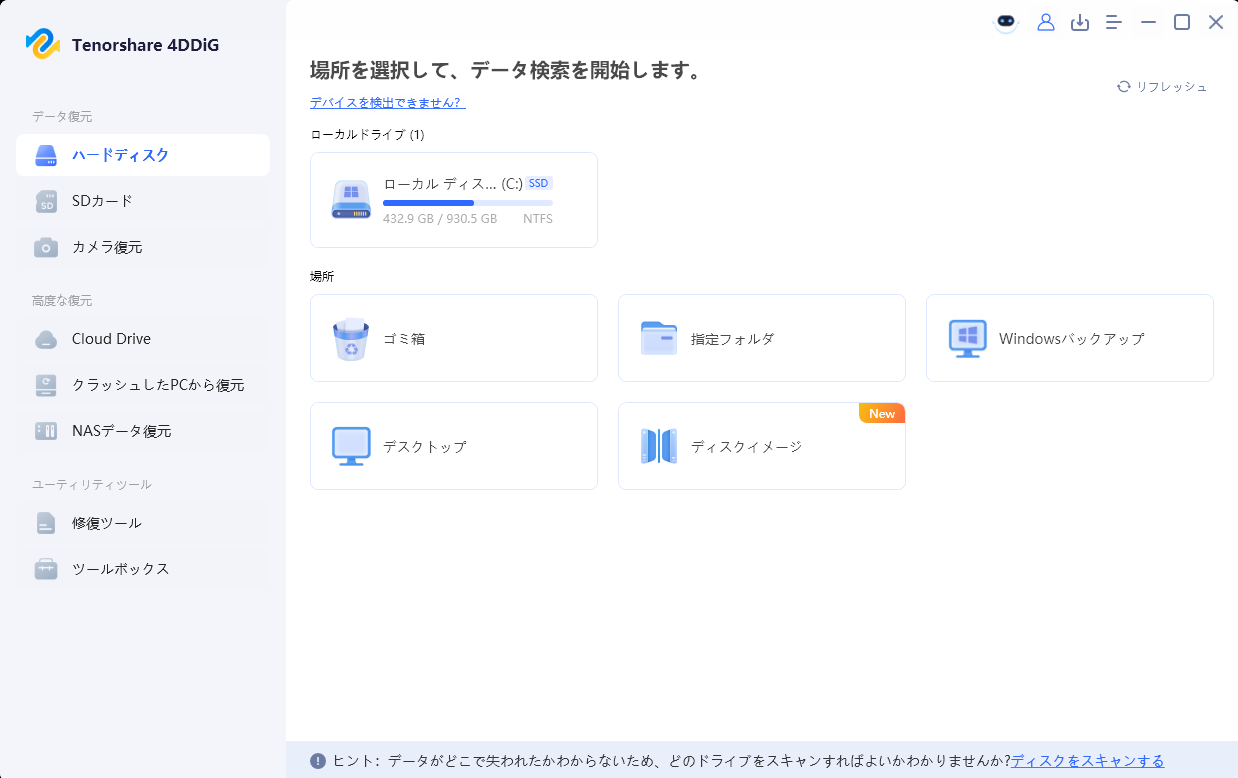Open the 修復ツール icon

pos(46,523)
